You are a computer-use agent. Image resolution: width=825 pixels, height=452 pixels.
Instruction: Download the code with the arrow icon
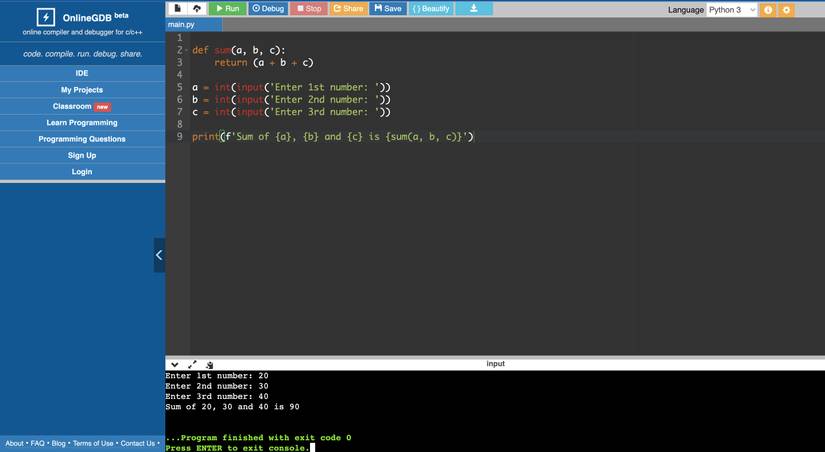tap(474, 8)
